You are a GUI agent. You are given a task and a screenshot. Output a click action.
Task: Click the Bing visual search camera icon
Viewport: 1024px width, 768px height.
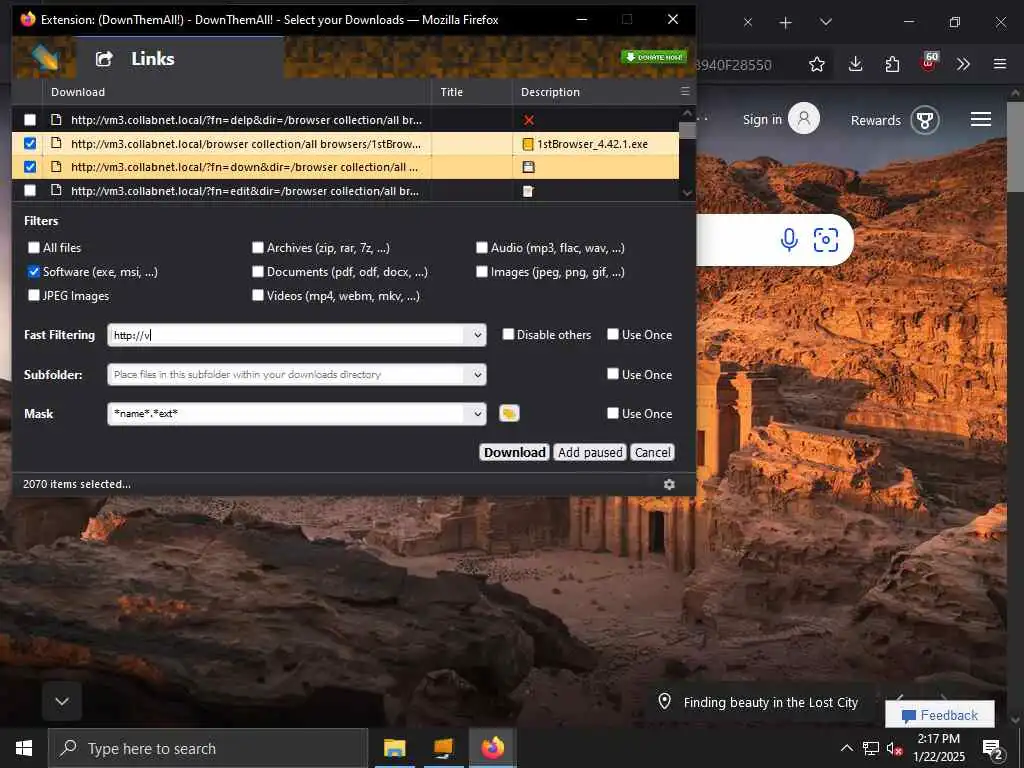tap(826, 240)
